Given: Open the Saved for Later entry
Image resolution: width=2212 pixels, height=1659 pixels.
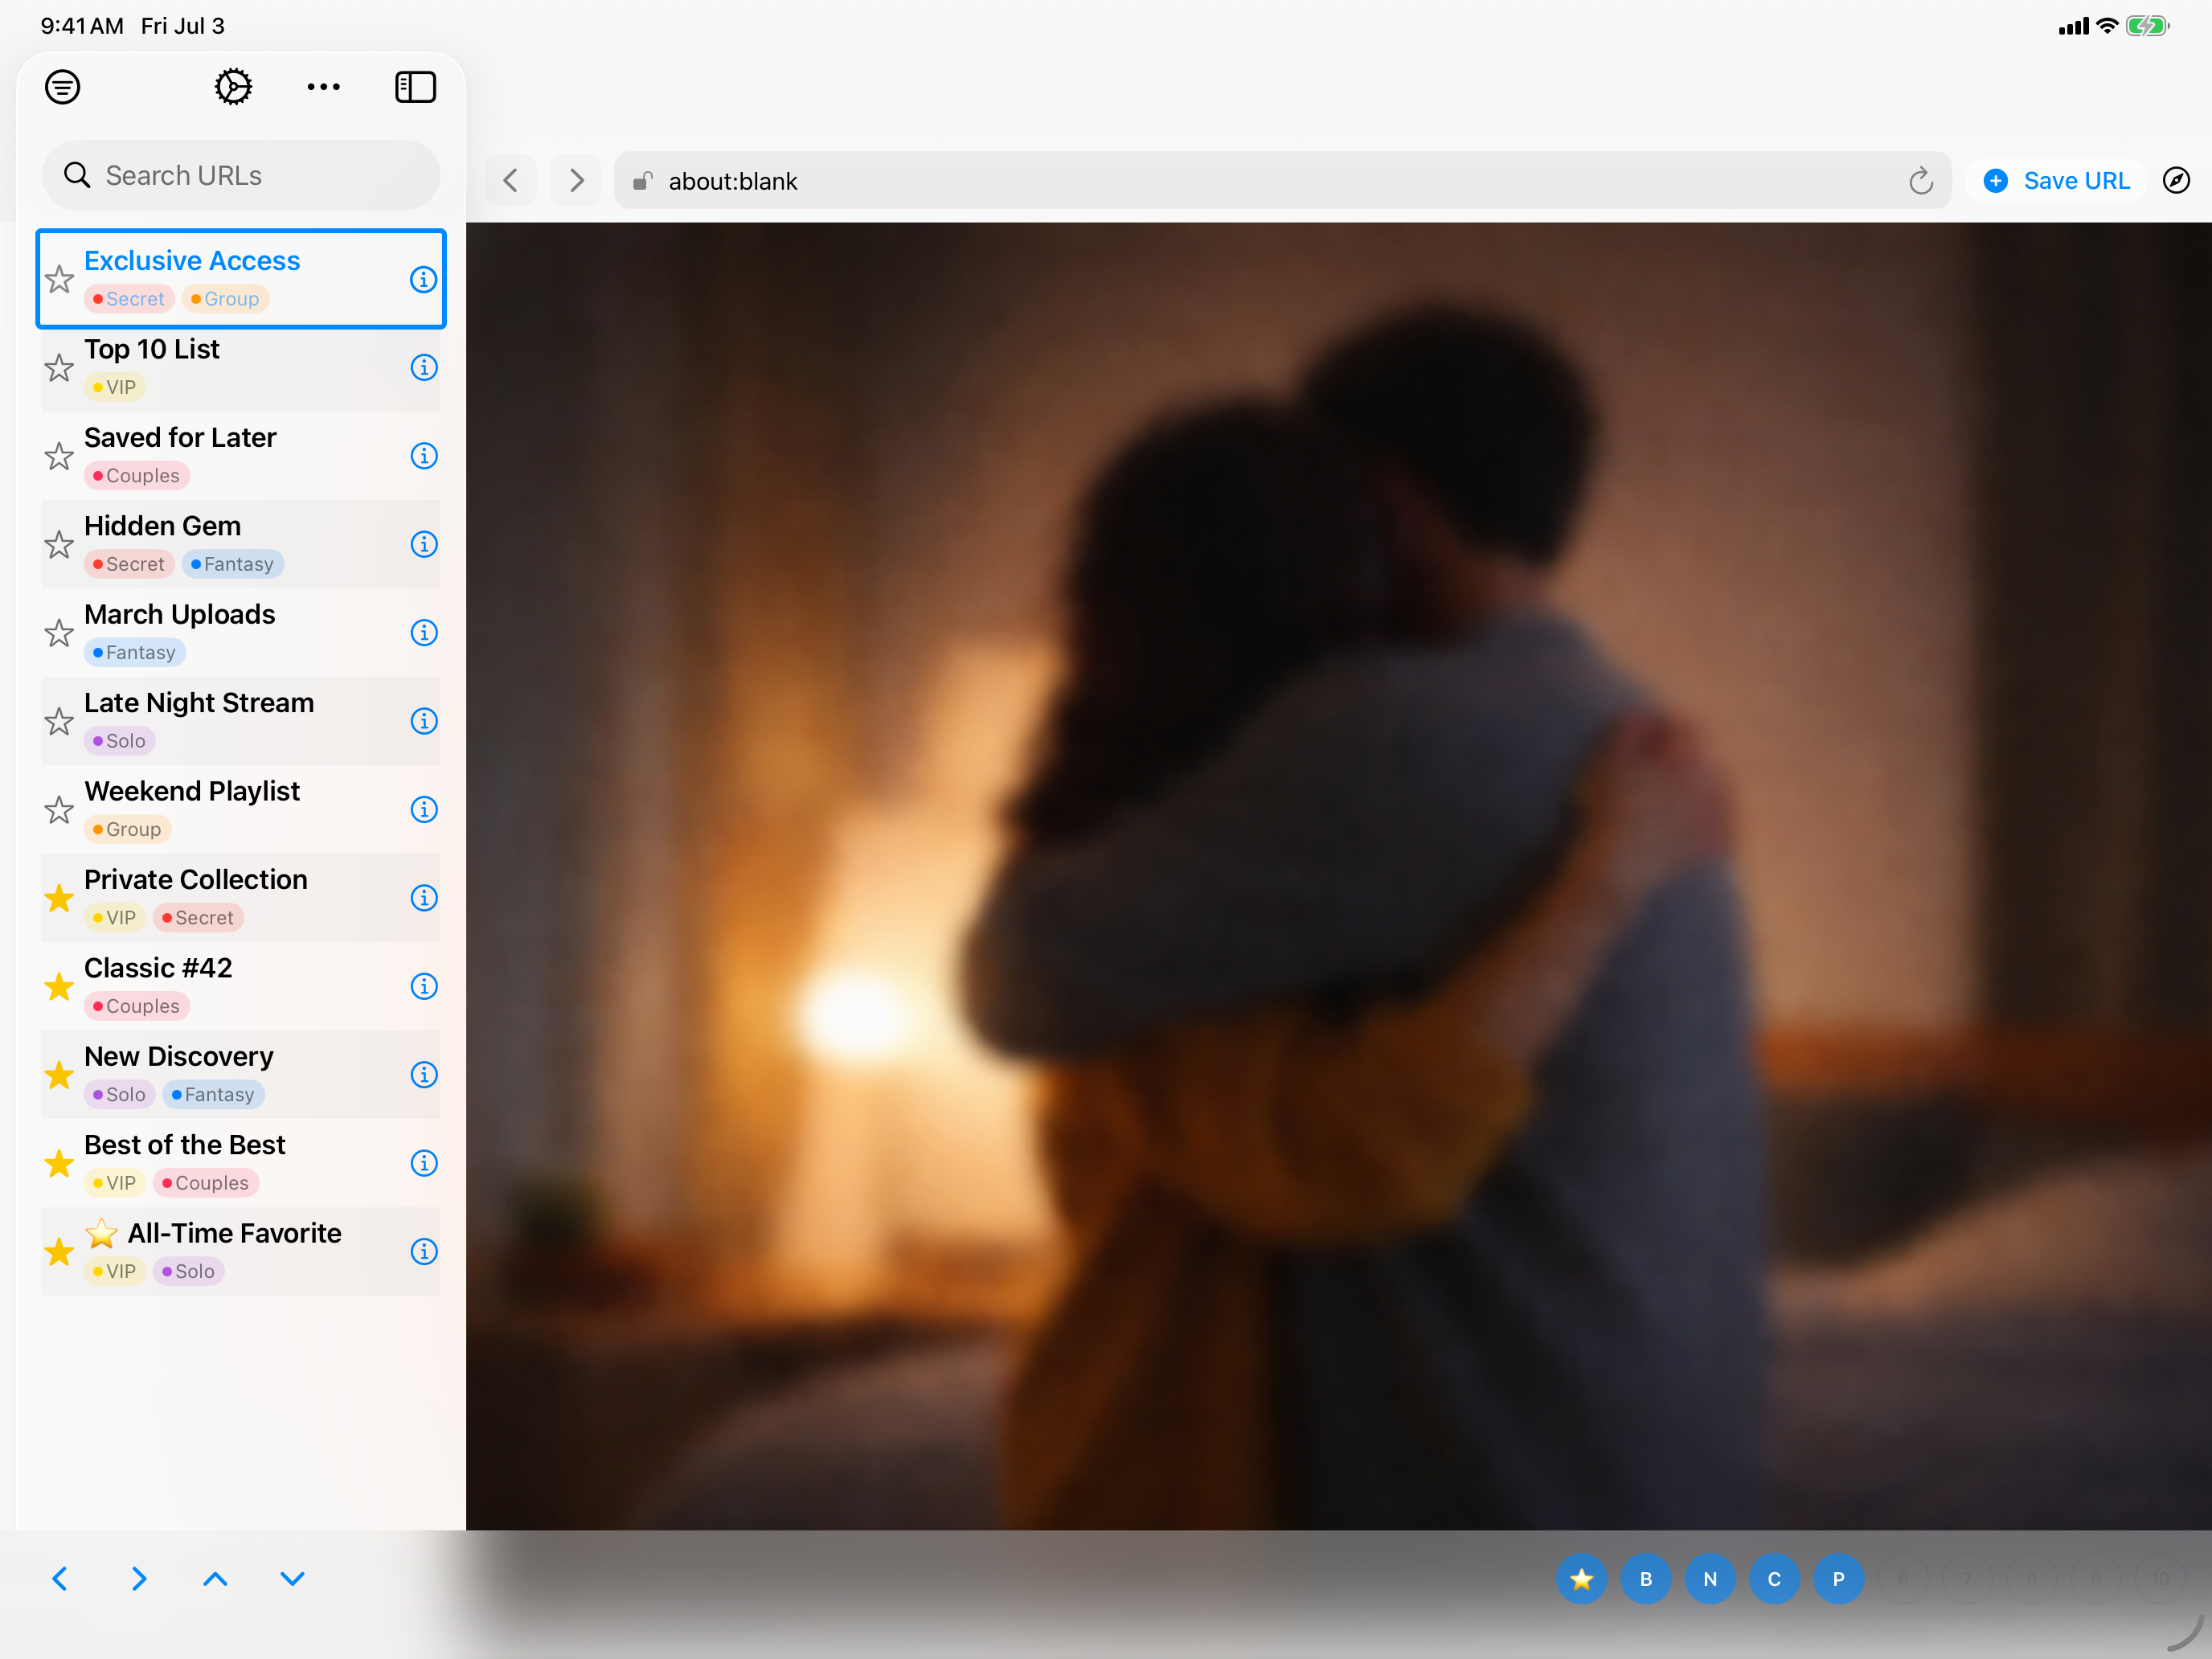Looking at the screenshot, I should tap(241, 456).
